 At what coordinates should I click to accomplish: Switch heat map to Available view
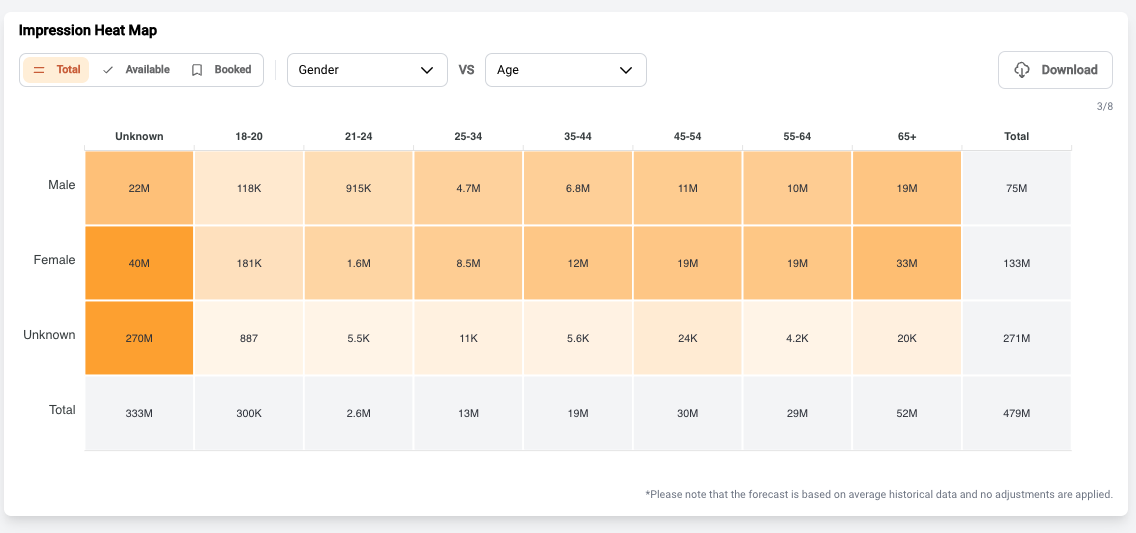point(137,70)
